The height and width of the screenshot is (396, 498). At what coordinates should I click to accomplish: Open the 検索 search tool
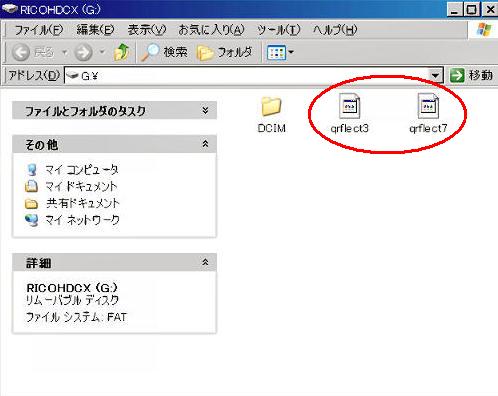tap(164, 52)
